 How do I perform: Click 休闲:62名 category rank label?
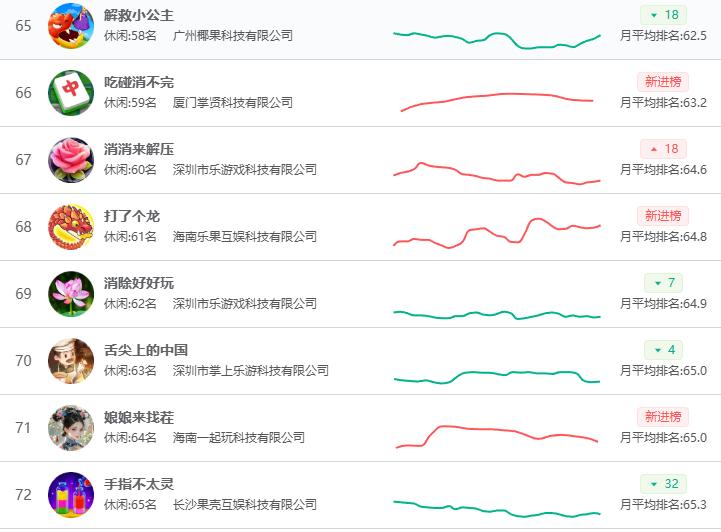pos(130,303)
